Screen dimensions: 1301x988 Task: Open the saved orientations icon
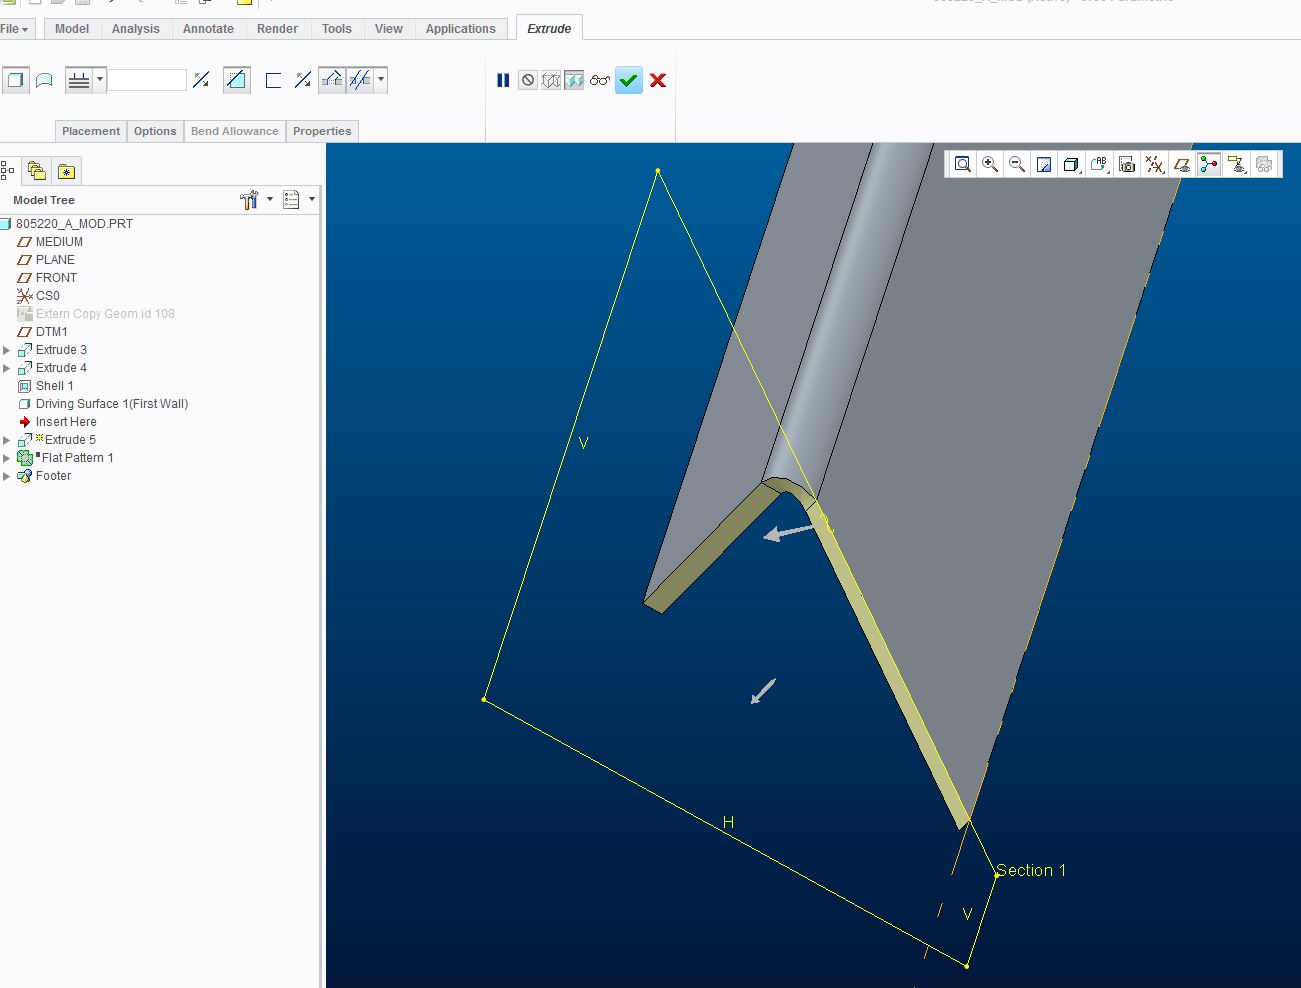[1099, 164]
